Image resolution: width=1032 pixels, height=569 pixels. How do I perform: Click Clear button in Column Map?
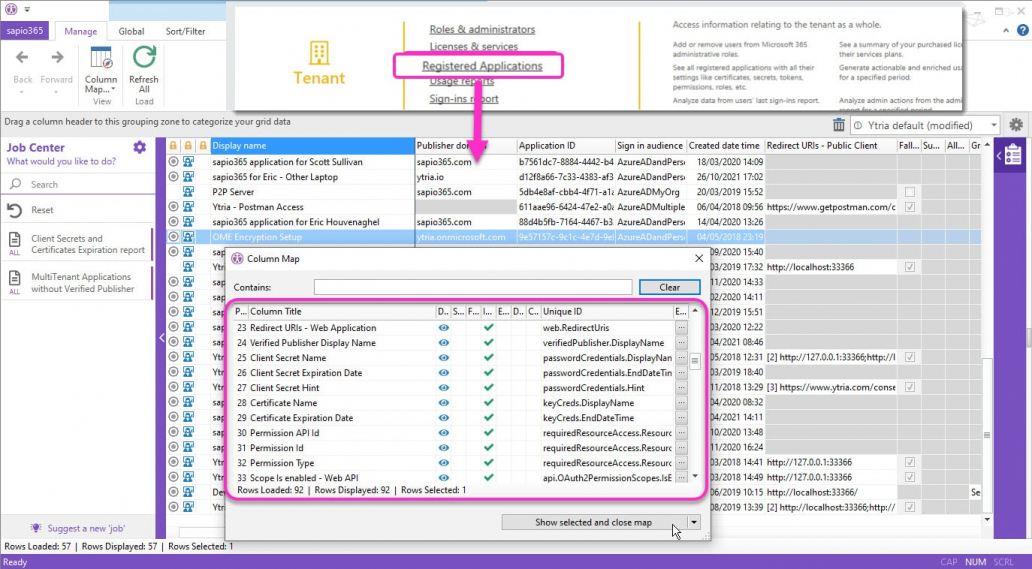[669, 287]
